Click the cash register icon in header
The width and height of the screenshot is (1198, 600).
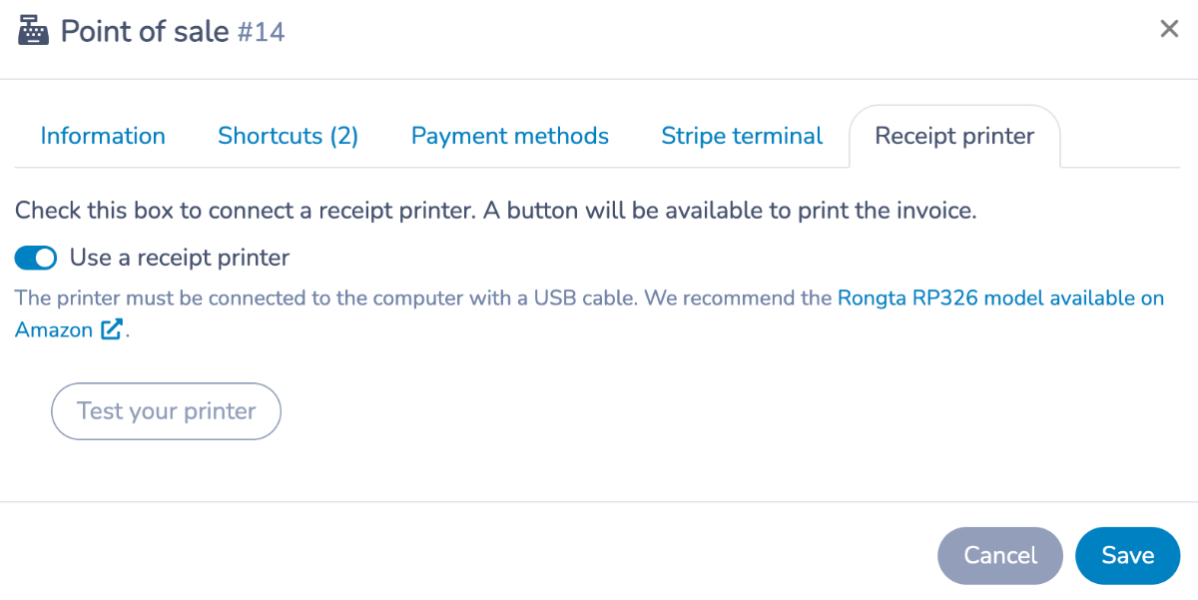point(34,31)
